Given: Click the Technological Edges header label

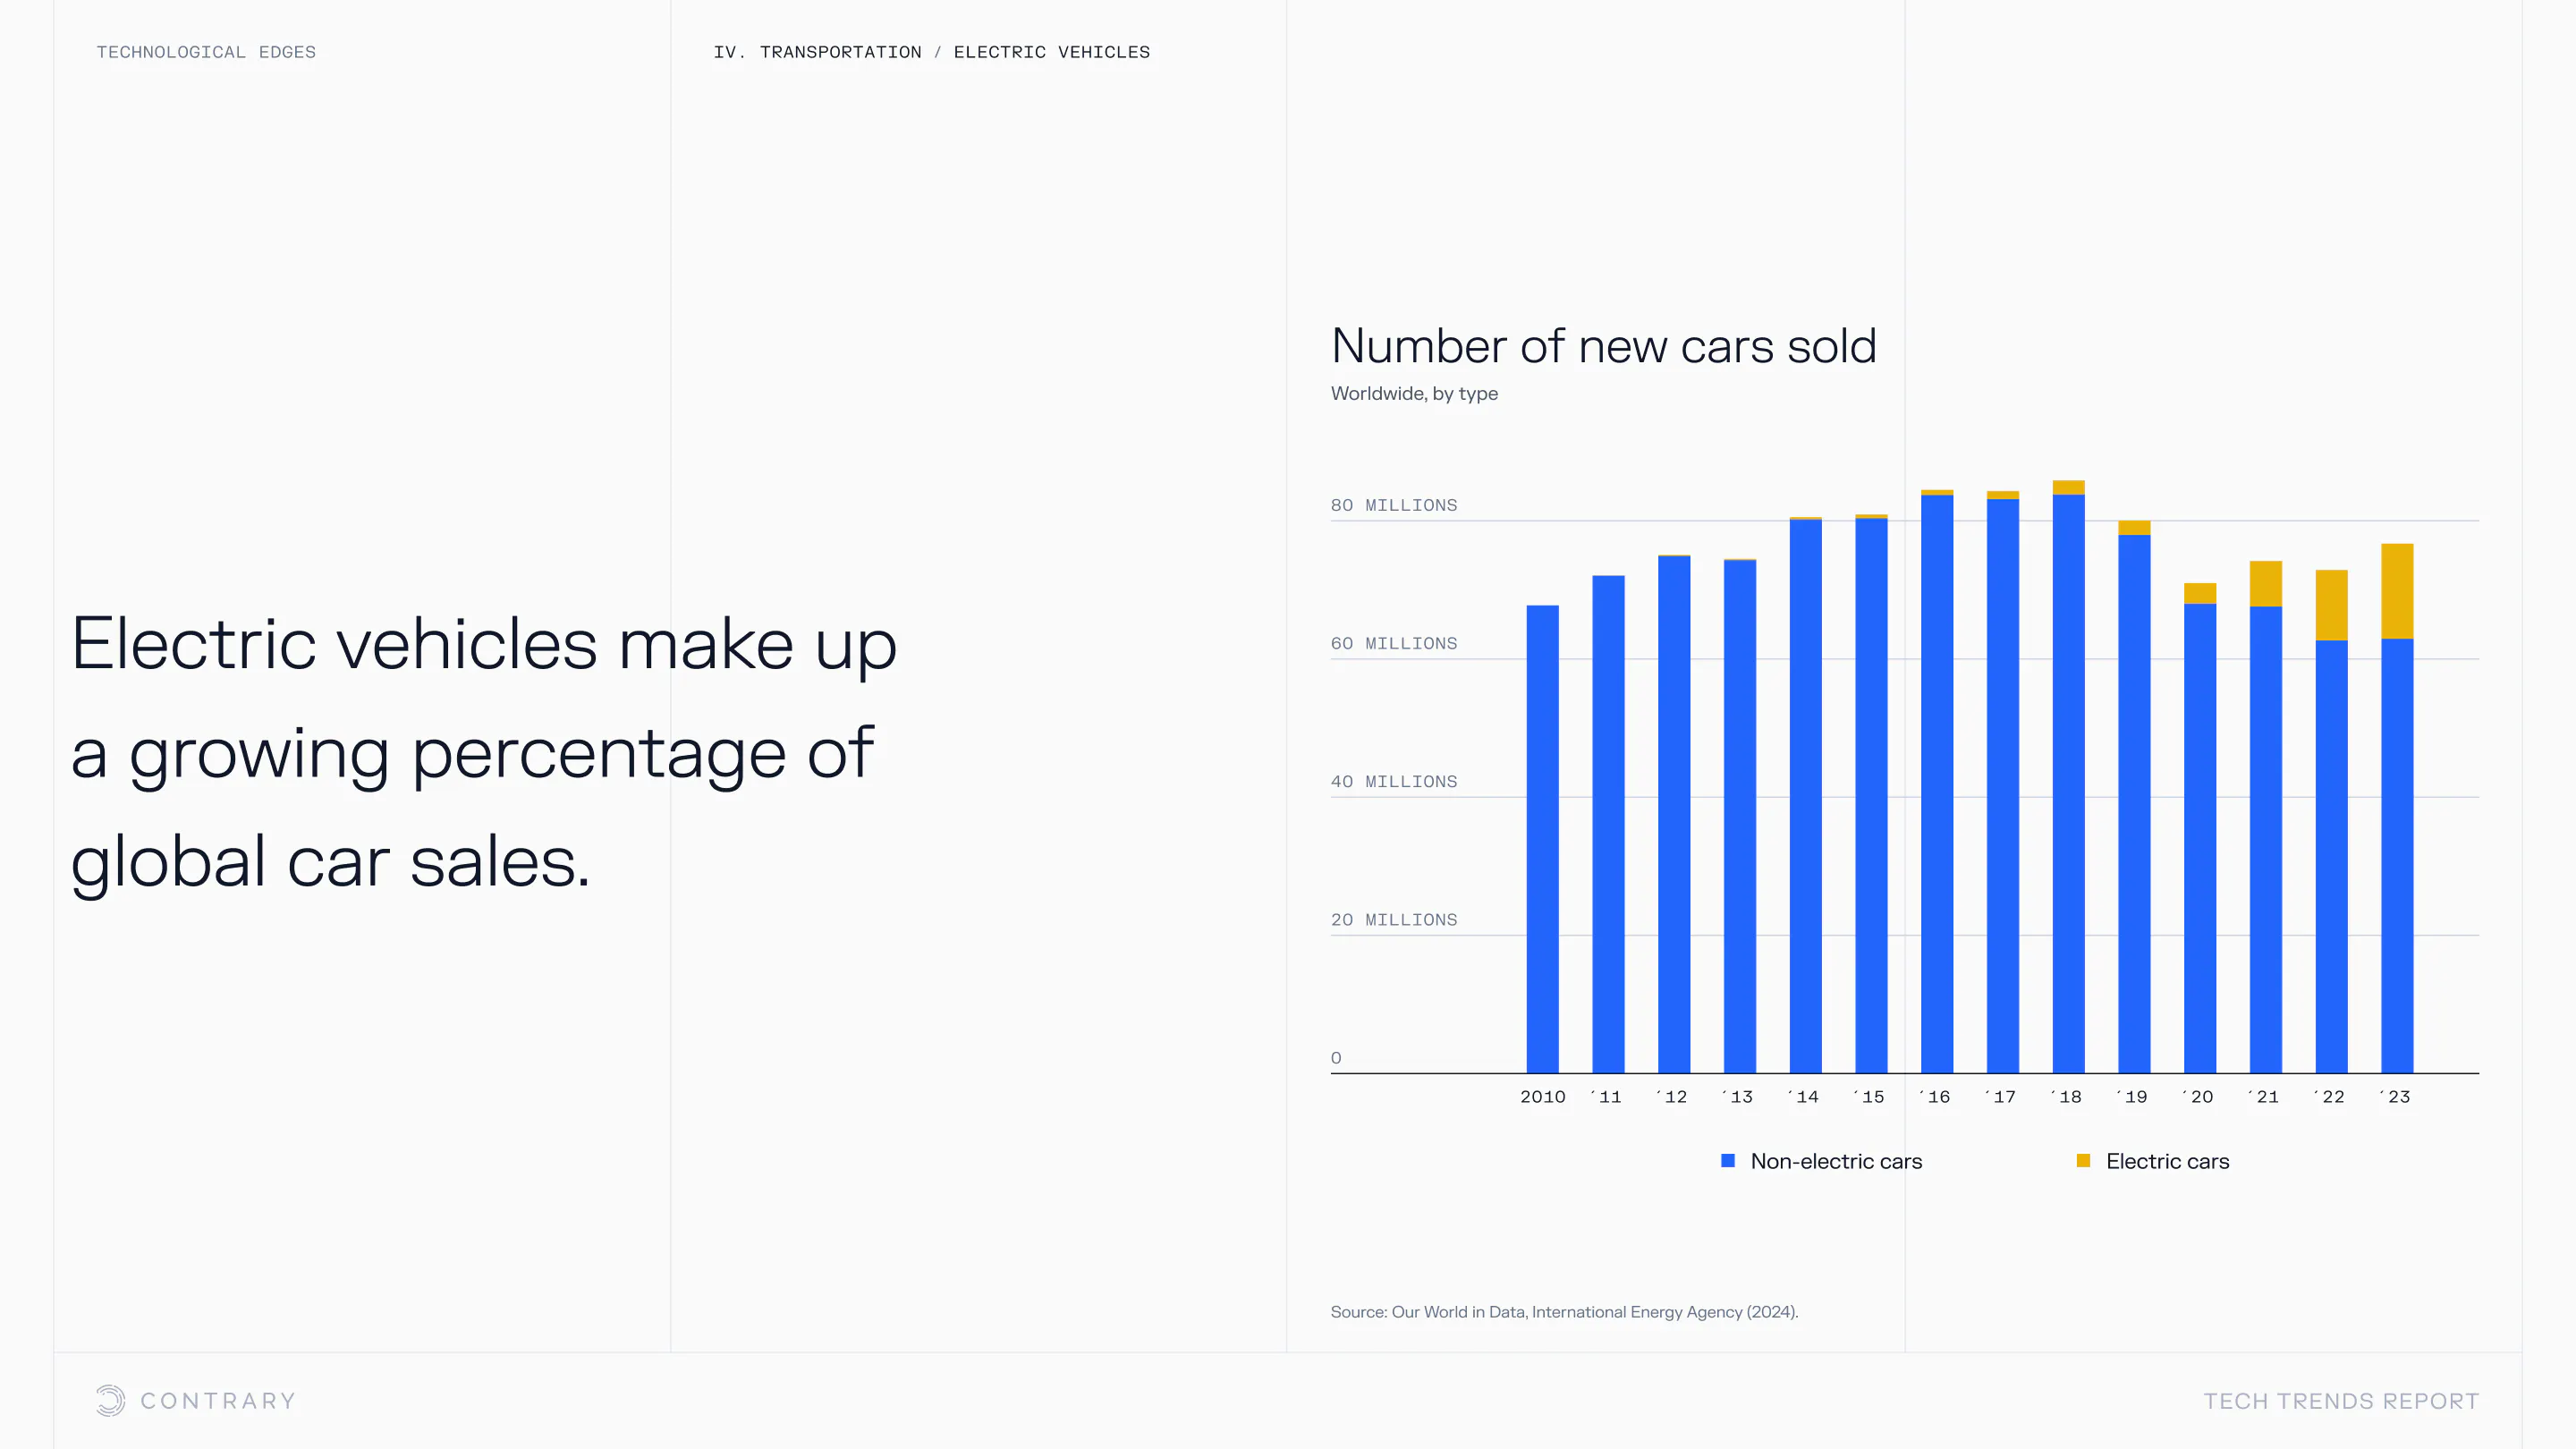Looking at the screenshot, I should tap(206, 52).
